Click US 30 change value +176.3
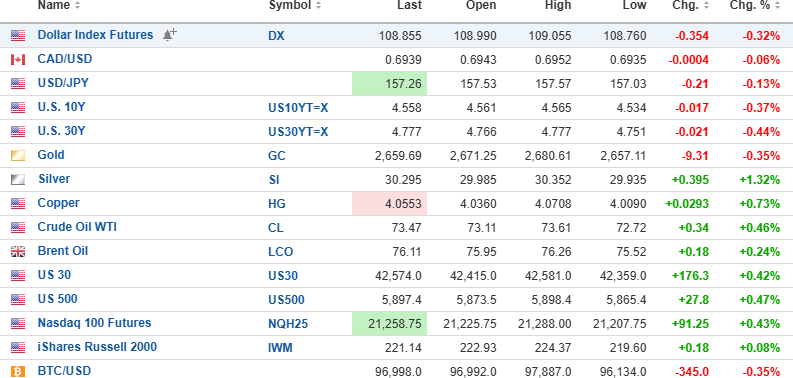 (690, 276)
